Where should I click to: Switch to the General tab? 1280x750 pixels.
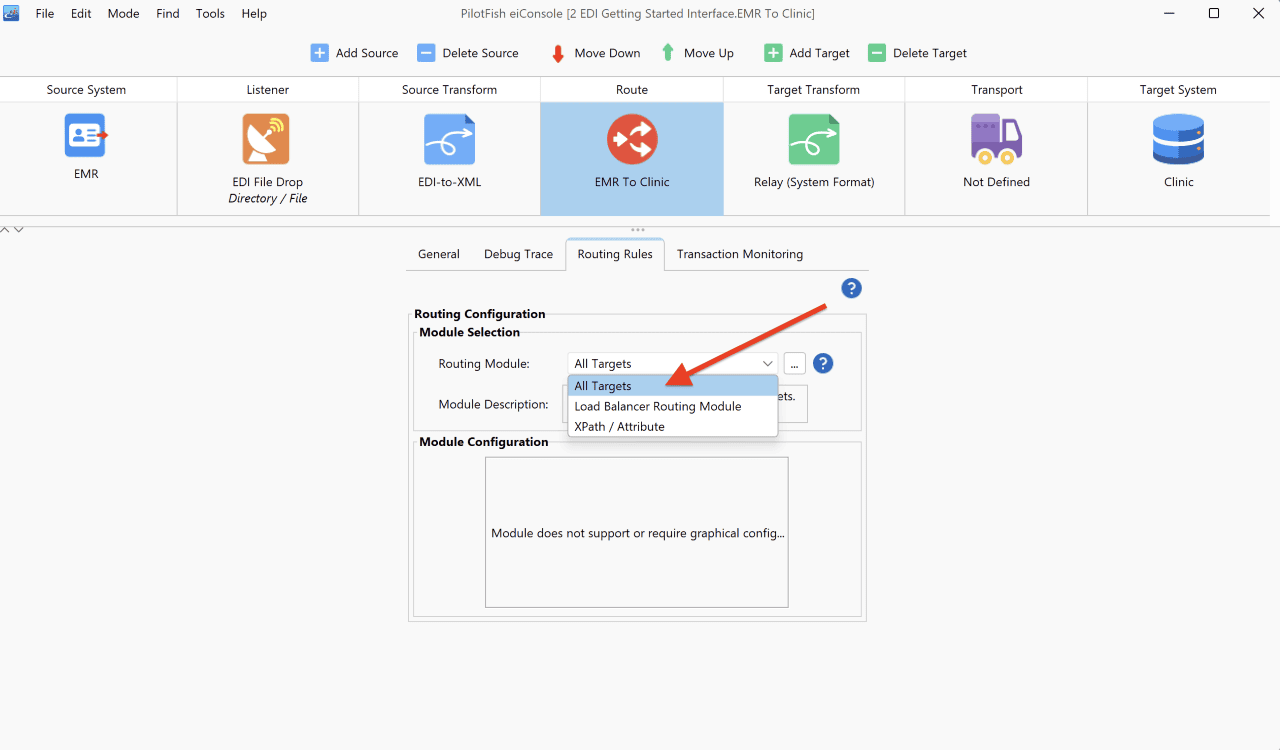tap(439, 254)
